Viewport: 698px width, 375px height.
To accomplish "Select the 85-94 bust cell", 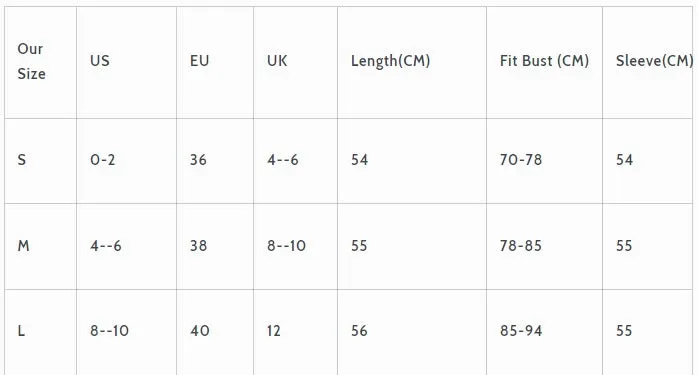I will point(544,332).
